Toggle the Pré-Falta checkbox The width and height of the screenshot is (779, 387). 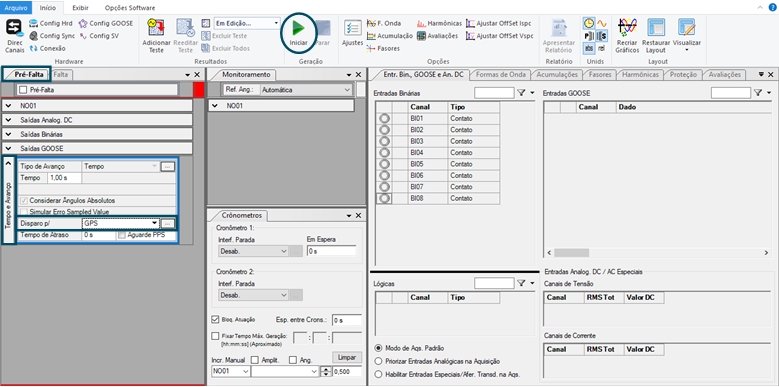(x=23, y=90)
